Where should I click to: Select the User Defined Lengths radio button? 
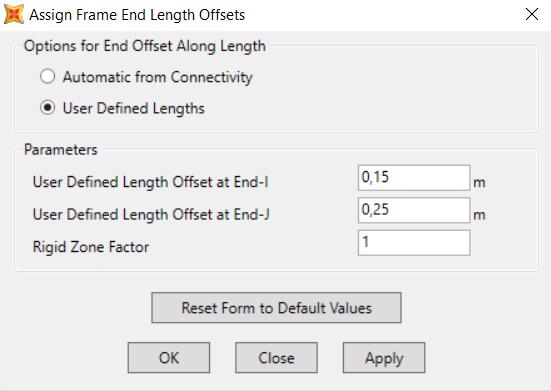47,107
